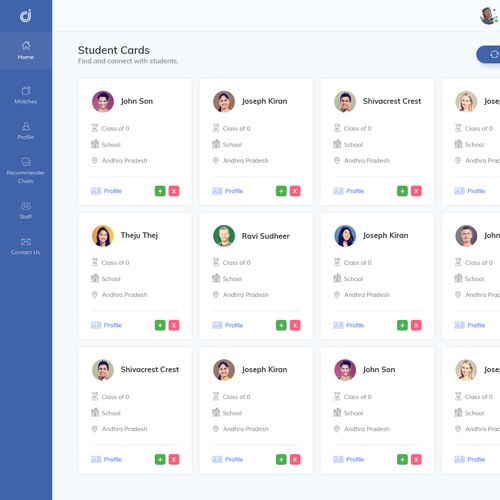
Task: Select 'Andhra Pradesh' on Ravi Sudheer's card
Action: point(246,295)
